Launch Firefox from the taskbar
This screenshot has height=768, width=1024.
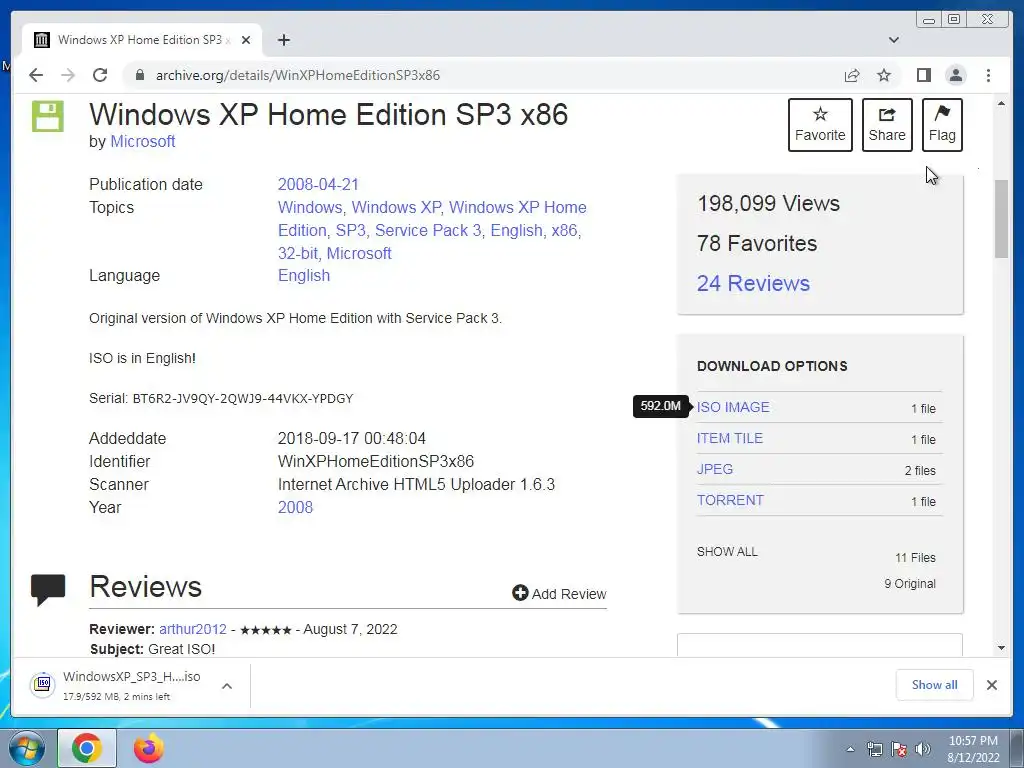click(149, 748)
